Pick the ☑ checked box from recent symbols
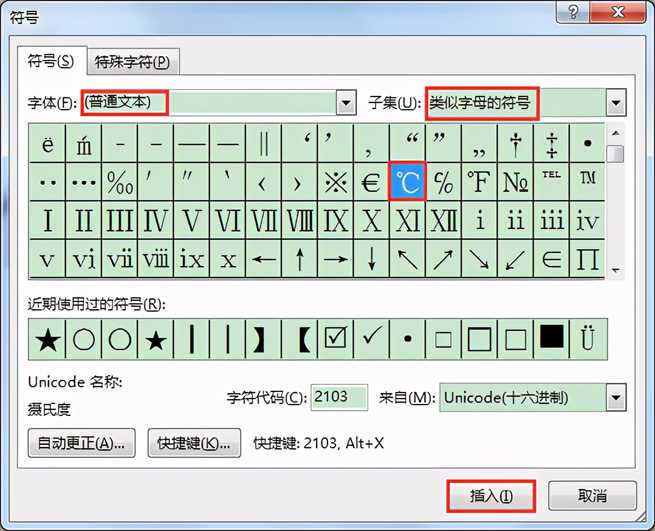 point(335,340)
